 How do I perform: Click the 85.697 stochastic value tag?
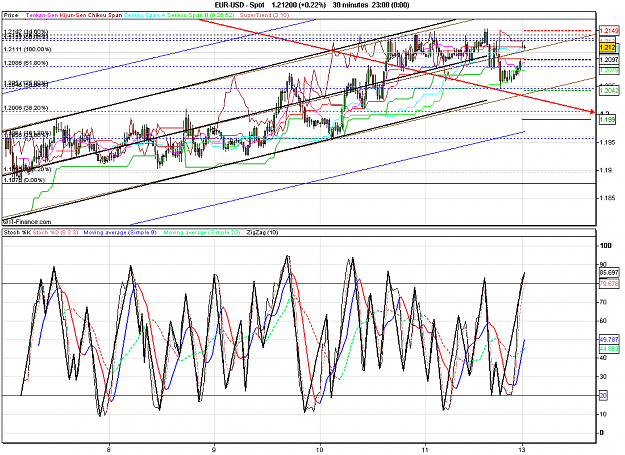pos(609,273)
